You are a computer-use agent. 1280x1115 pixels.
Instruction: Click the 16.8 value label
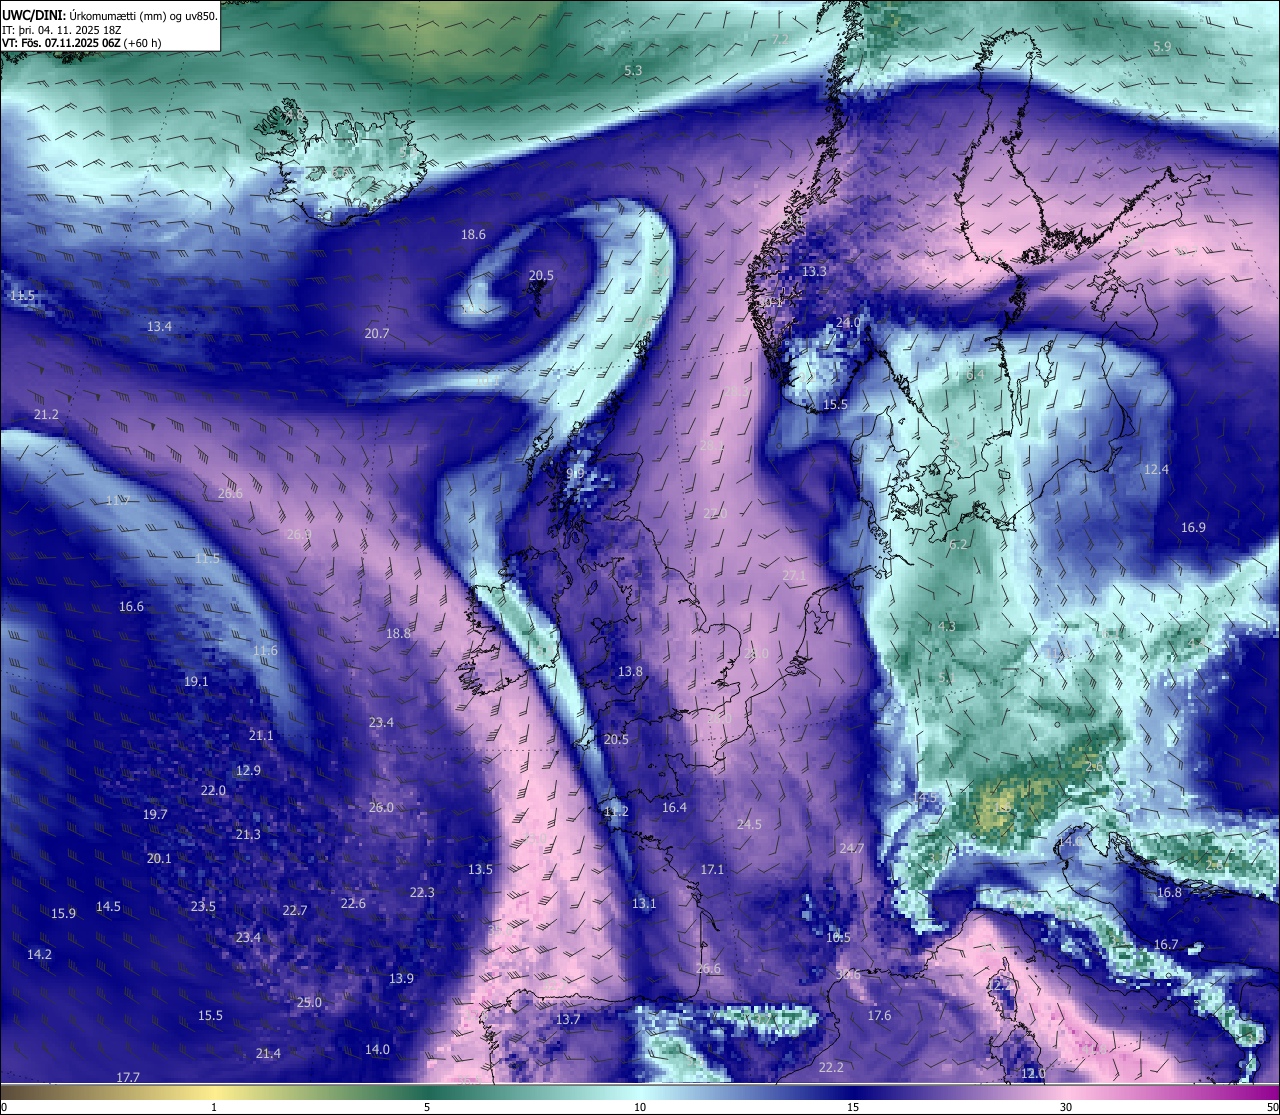coord(1169,893)
